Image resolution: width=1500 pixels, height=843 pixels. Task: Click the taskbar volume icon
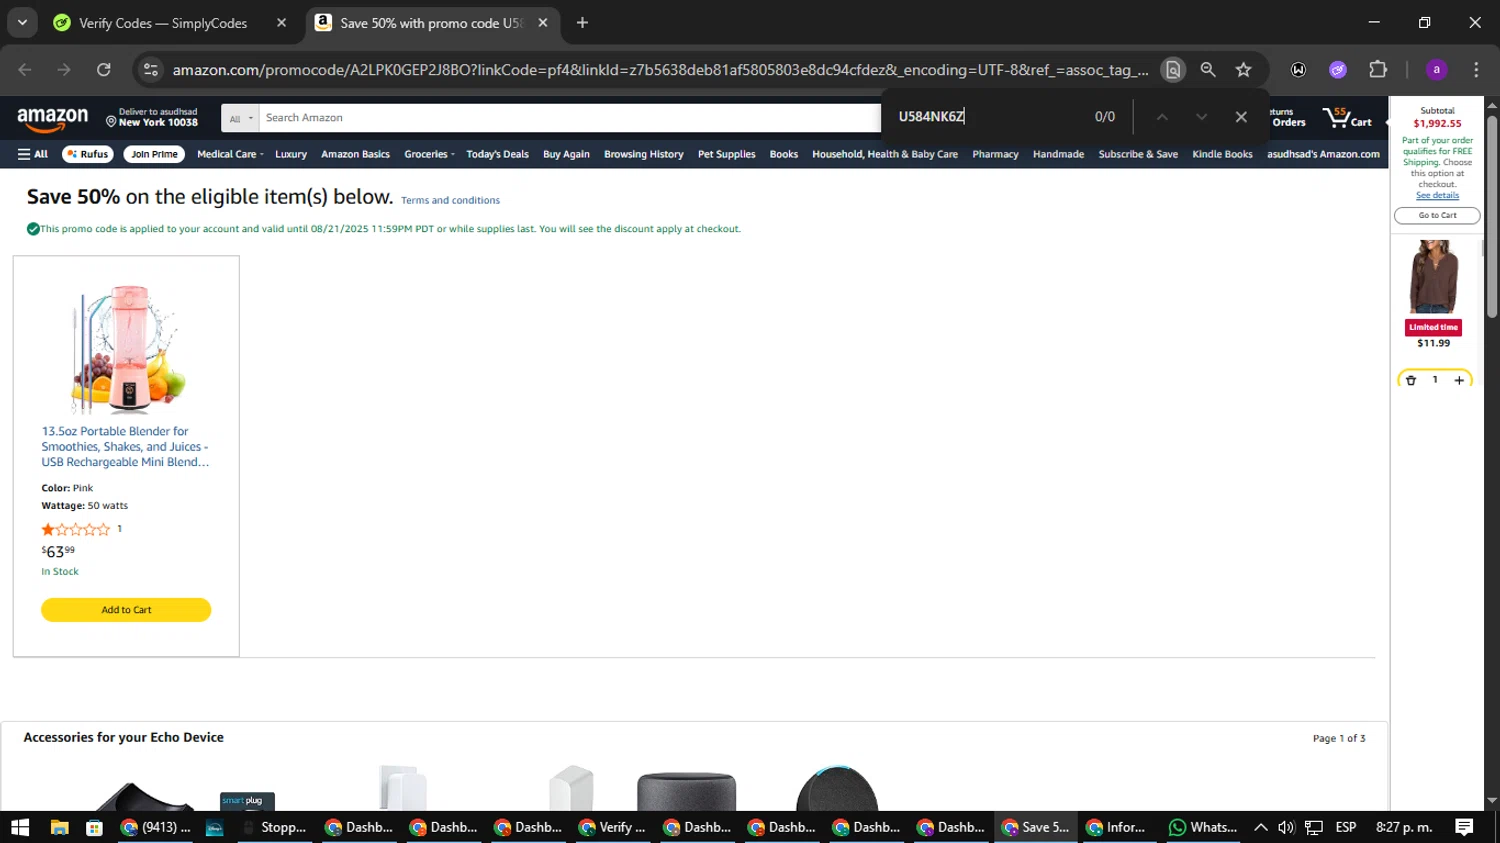click(x=1286, y=827)
